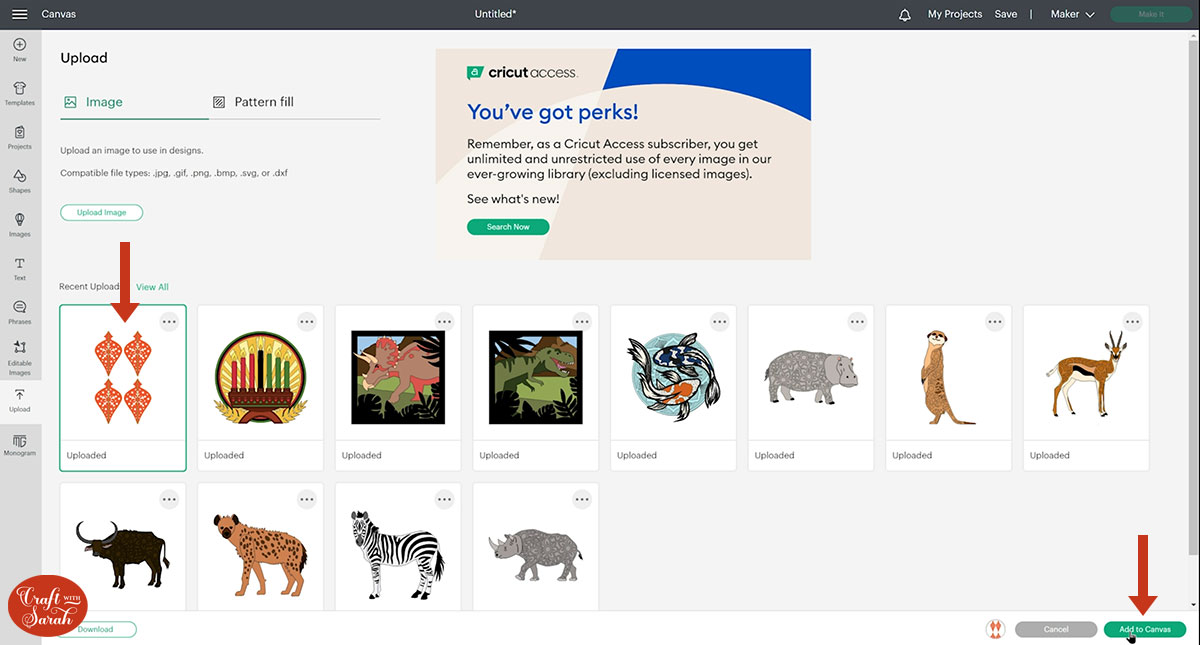Screen dimensions: 1200x645
Task: Open the Phrases panel
Action: click(20, 312)
